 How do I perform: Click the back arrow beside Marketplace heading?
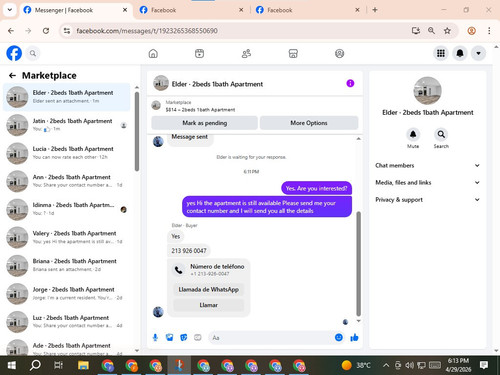pyautogui.click(x=12, y=76)
